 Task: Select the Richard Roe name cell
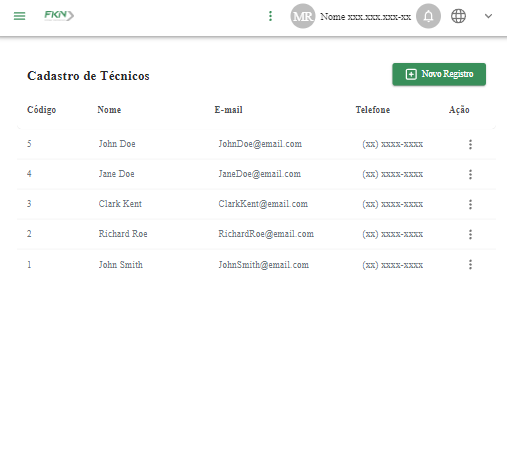123,234
